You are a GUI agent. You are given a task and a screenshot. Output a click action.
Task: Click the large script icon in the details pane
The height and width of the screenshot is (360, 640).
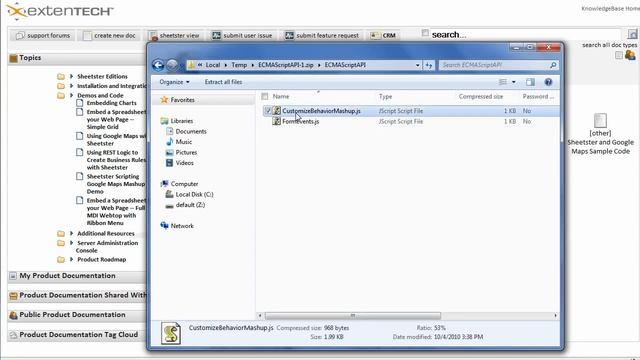(x=171, y=333)
